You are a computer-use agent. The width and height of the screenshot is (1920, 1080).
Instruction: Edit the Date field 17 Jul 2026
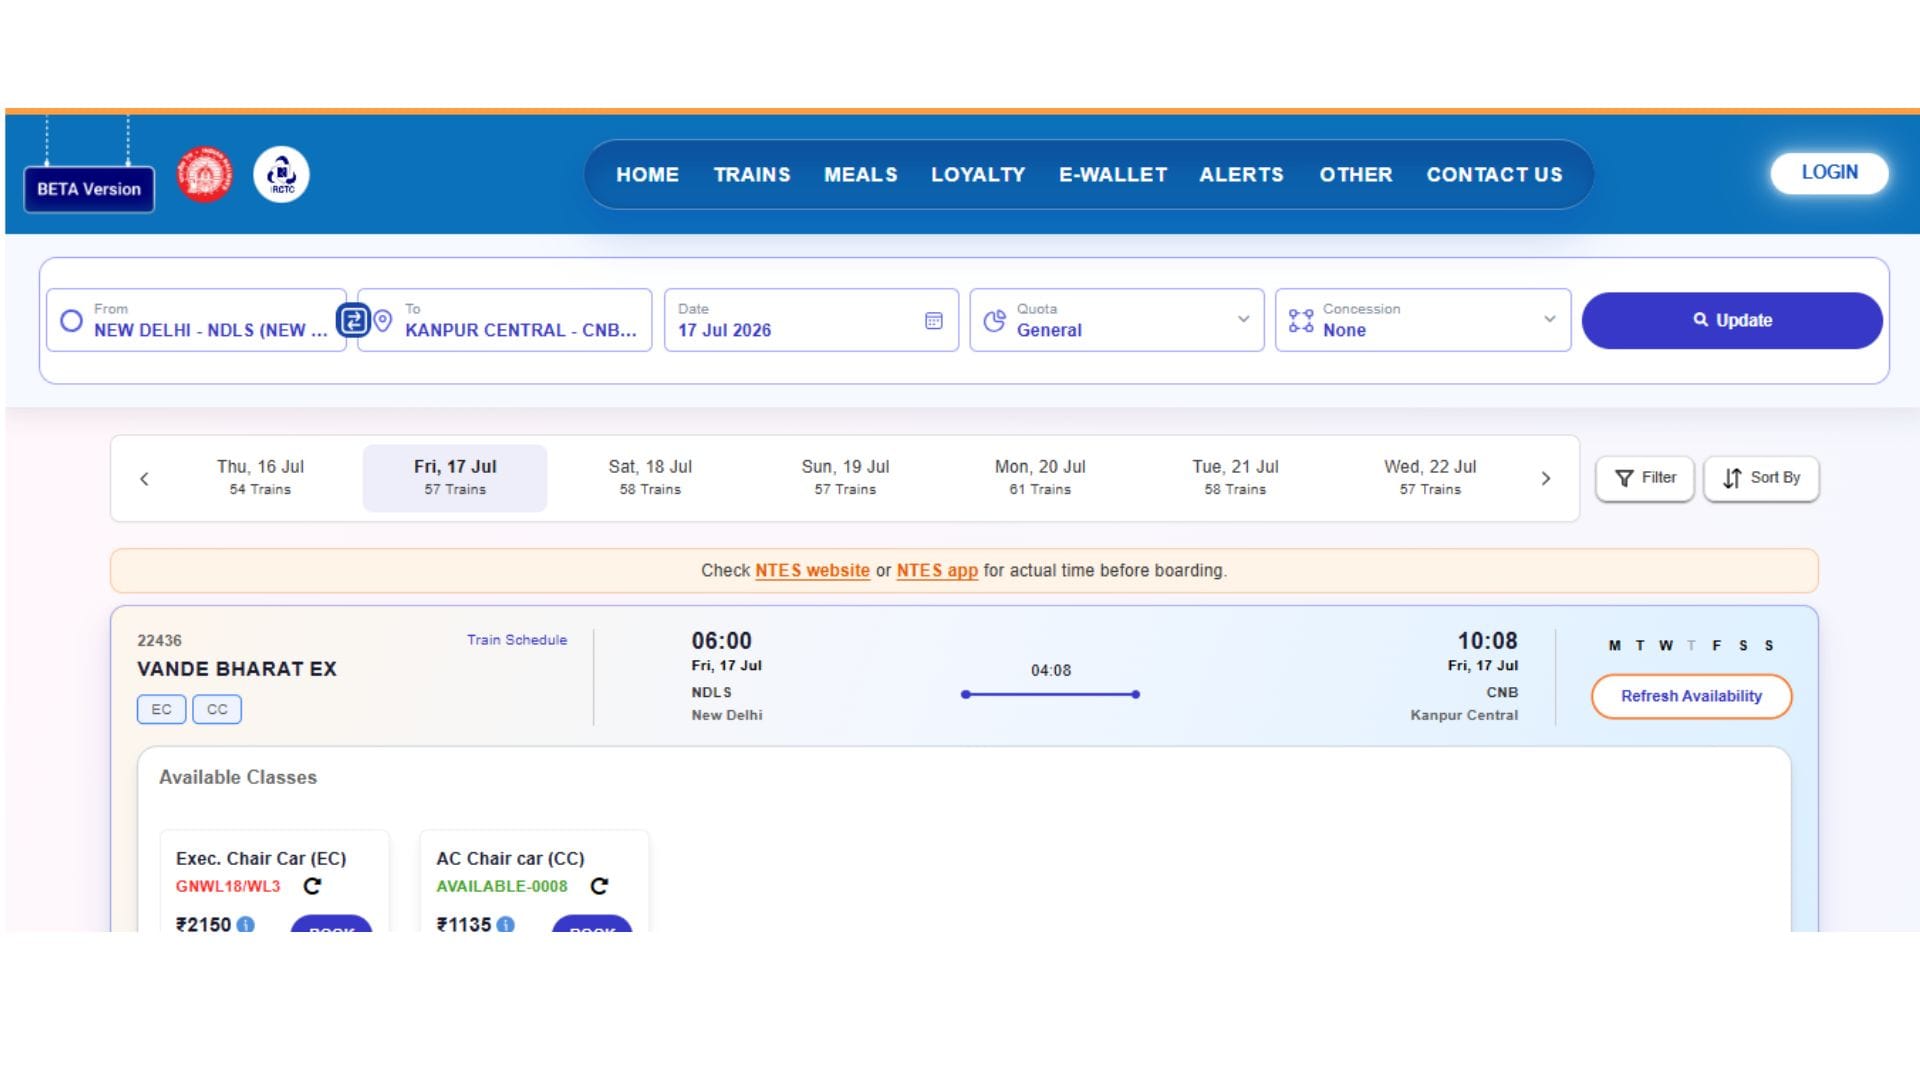(811, 320)
